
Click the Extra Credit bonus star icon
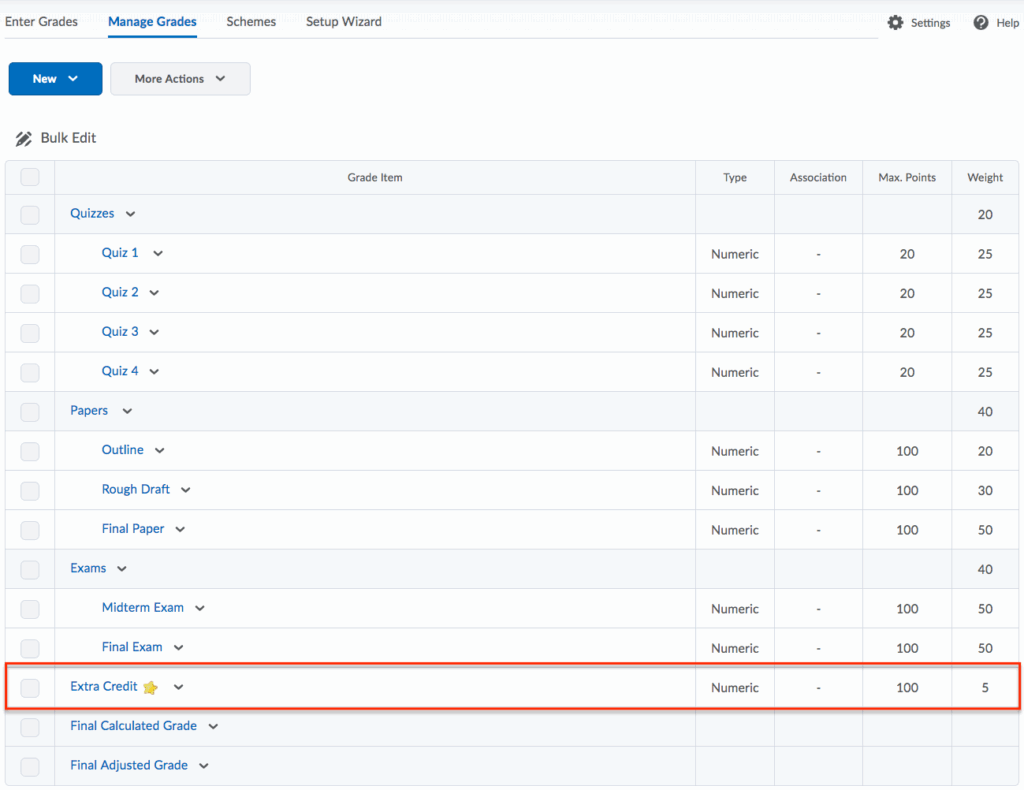[151, 688]
